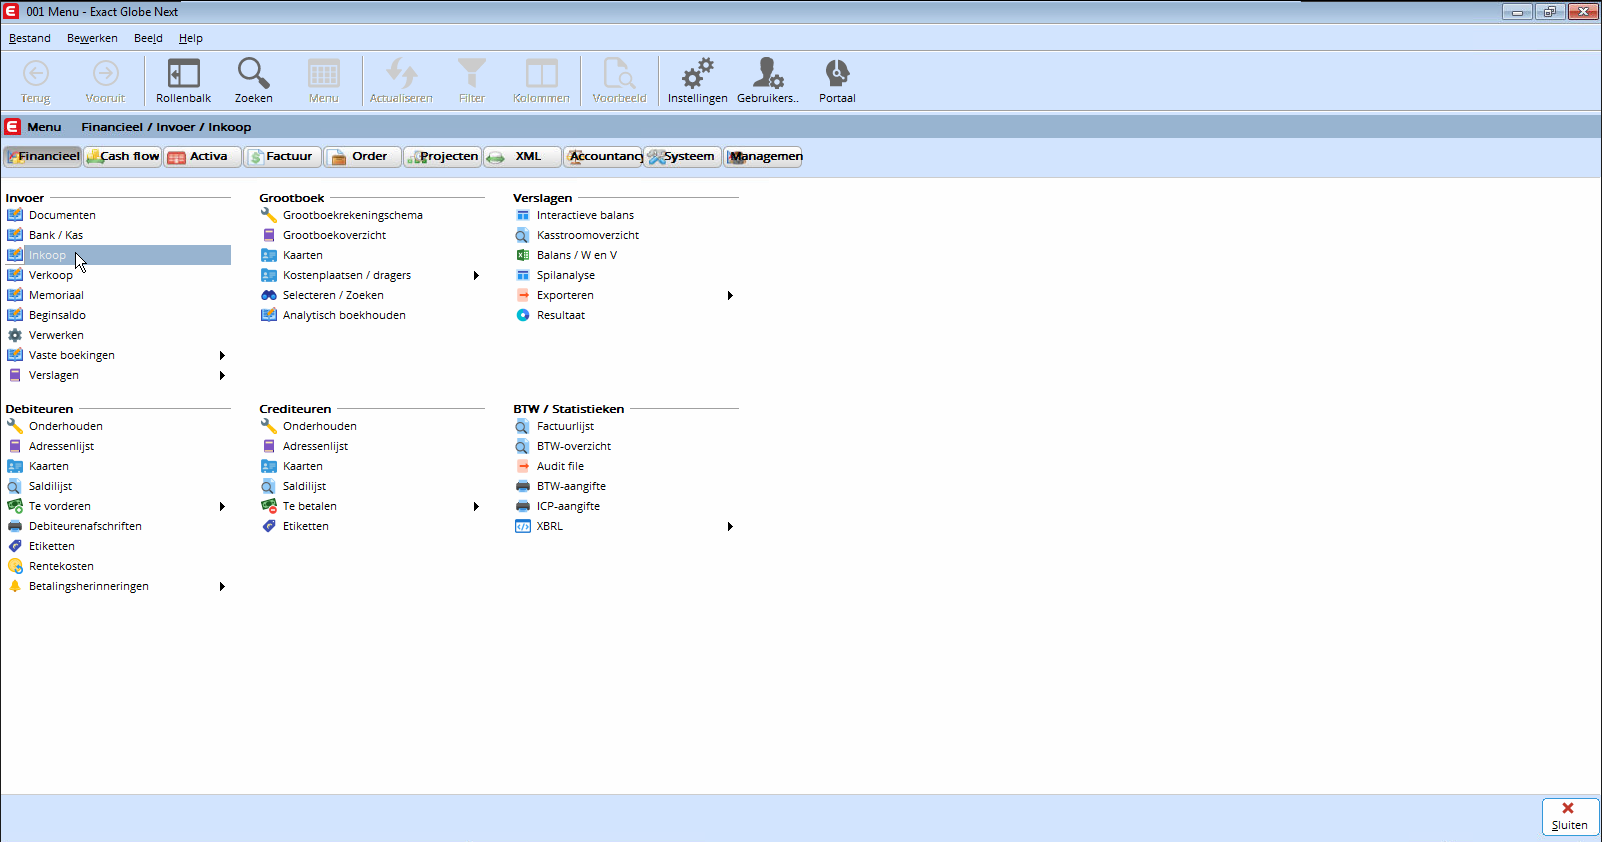Open Instellingen gears icon

(697, 80)
